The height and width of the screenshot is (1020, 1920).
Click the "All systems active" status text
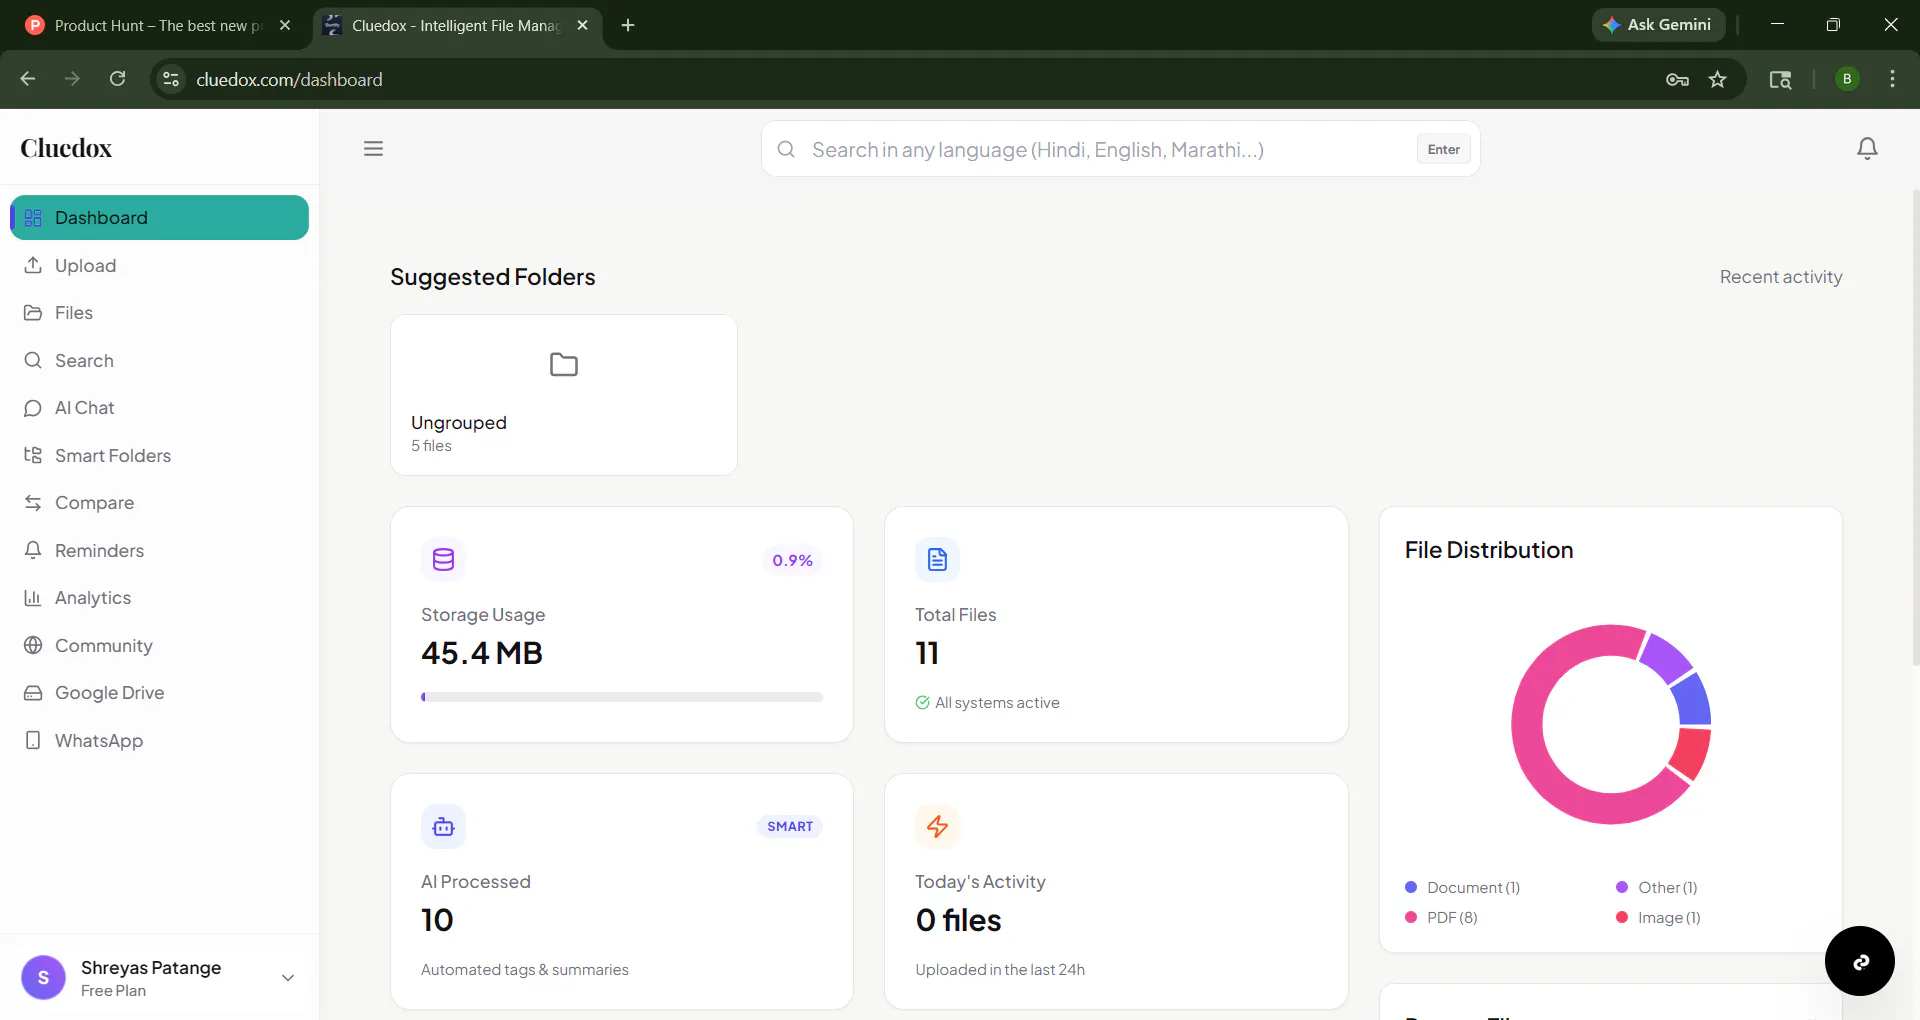[x=997, y=703]
